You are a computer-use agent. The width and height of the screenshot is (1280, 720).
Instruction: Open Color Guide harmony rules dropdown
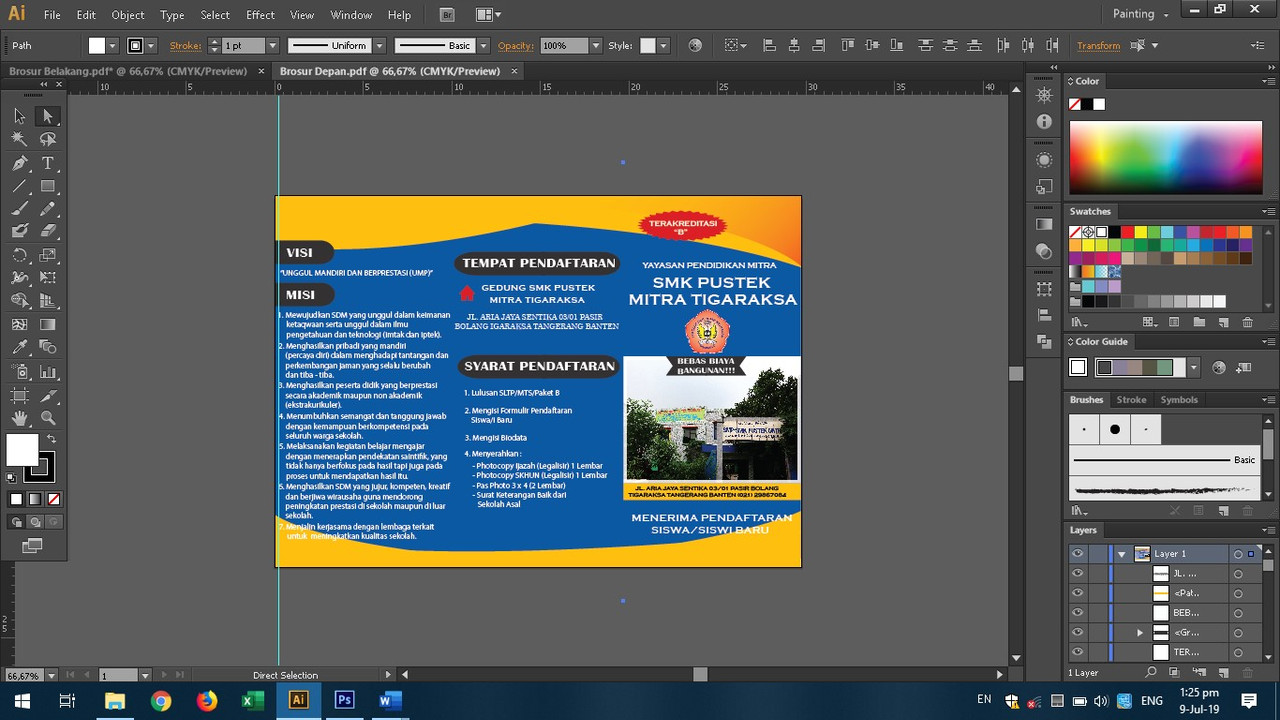click(x=1193, y=368)
